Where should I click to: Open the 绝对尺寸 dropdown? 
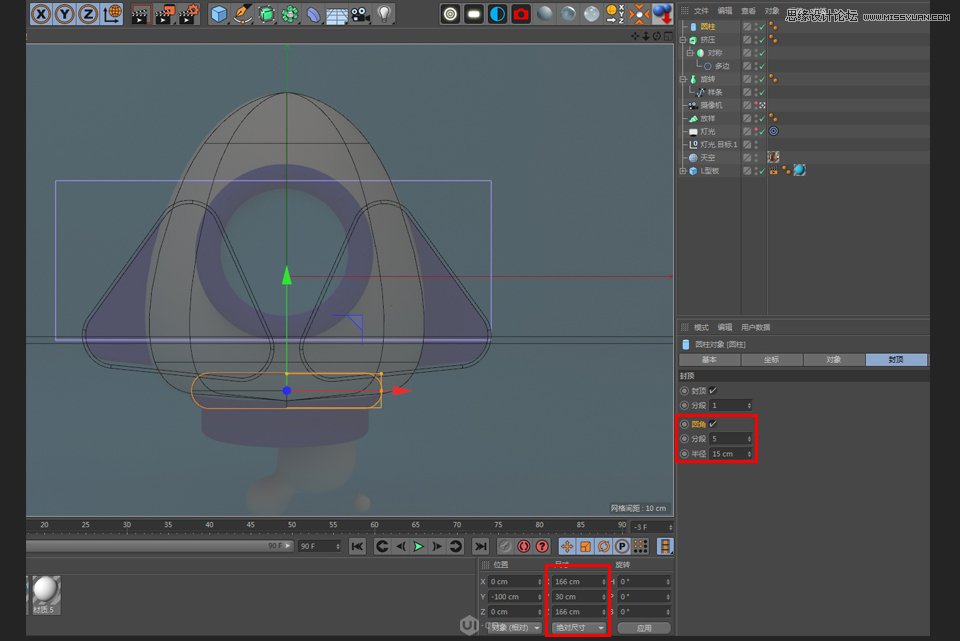(578, 628)
